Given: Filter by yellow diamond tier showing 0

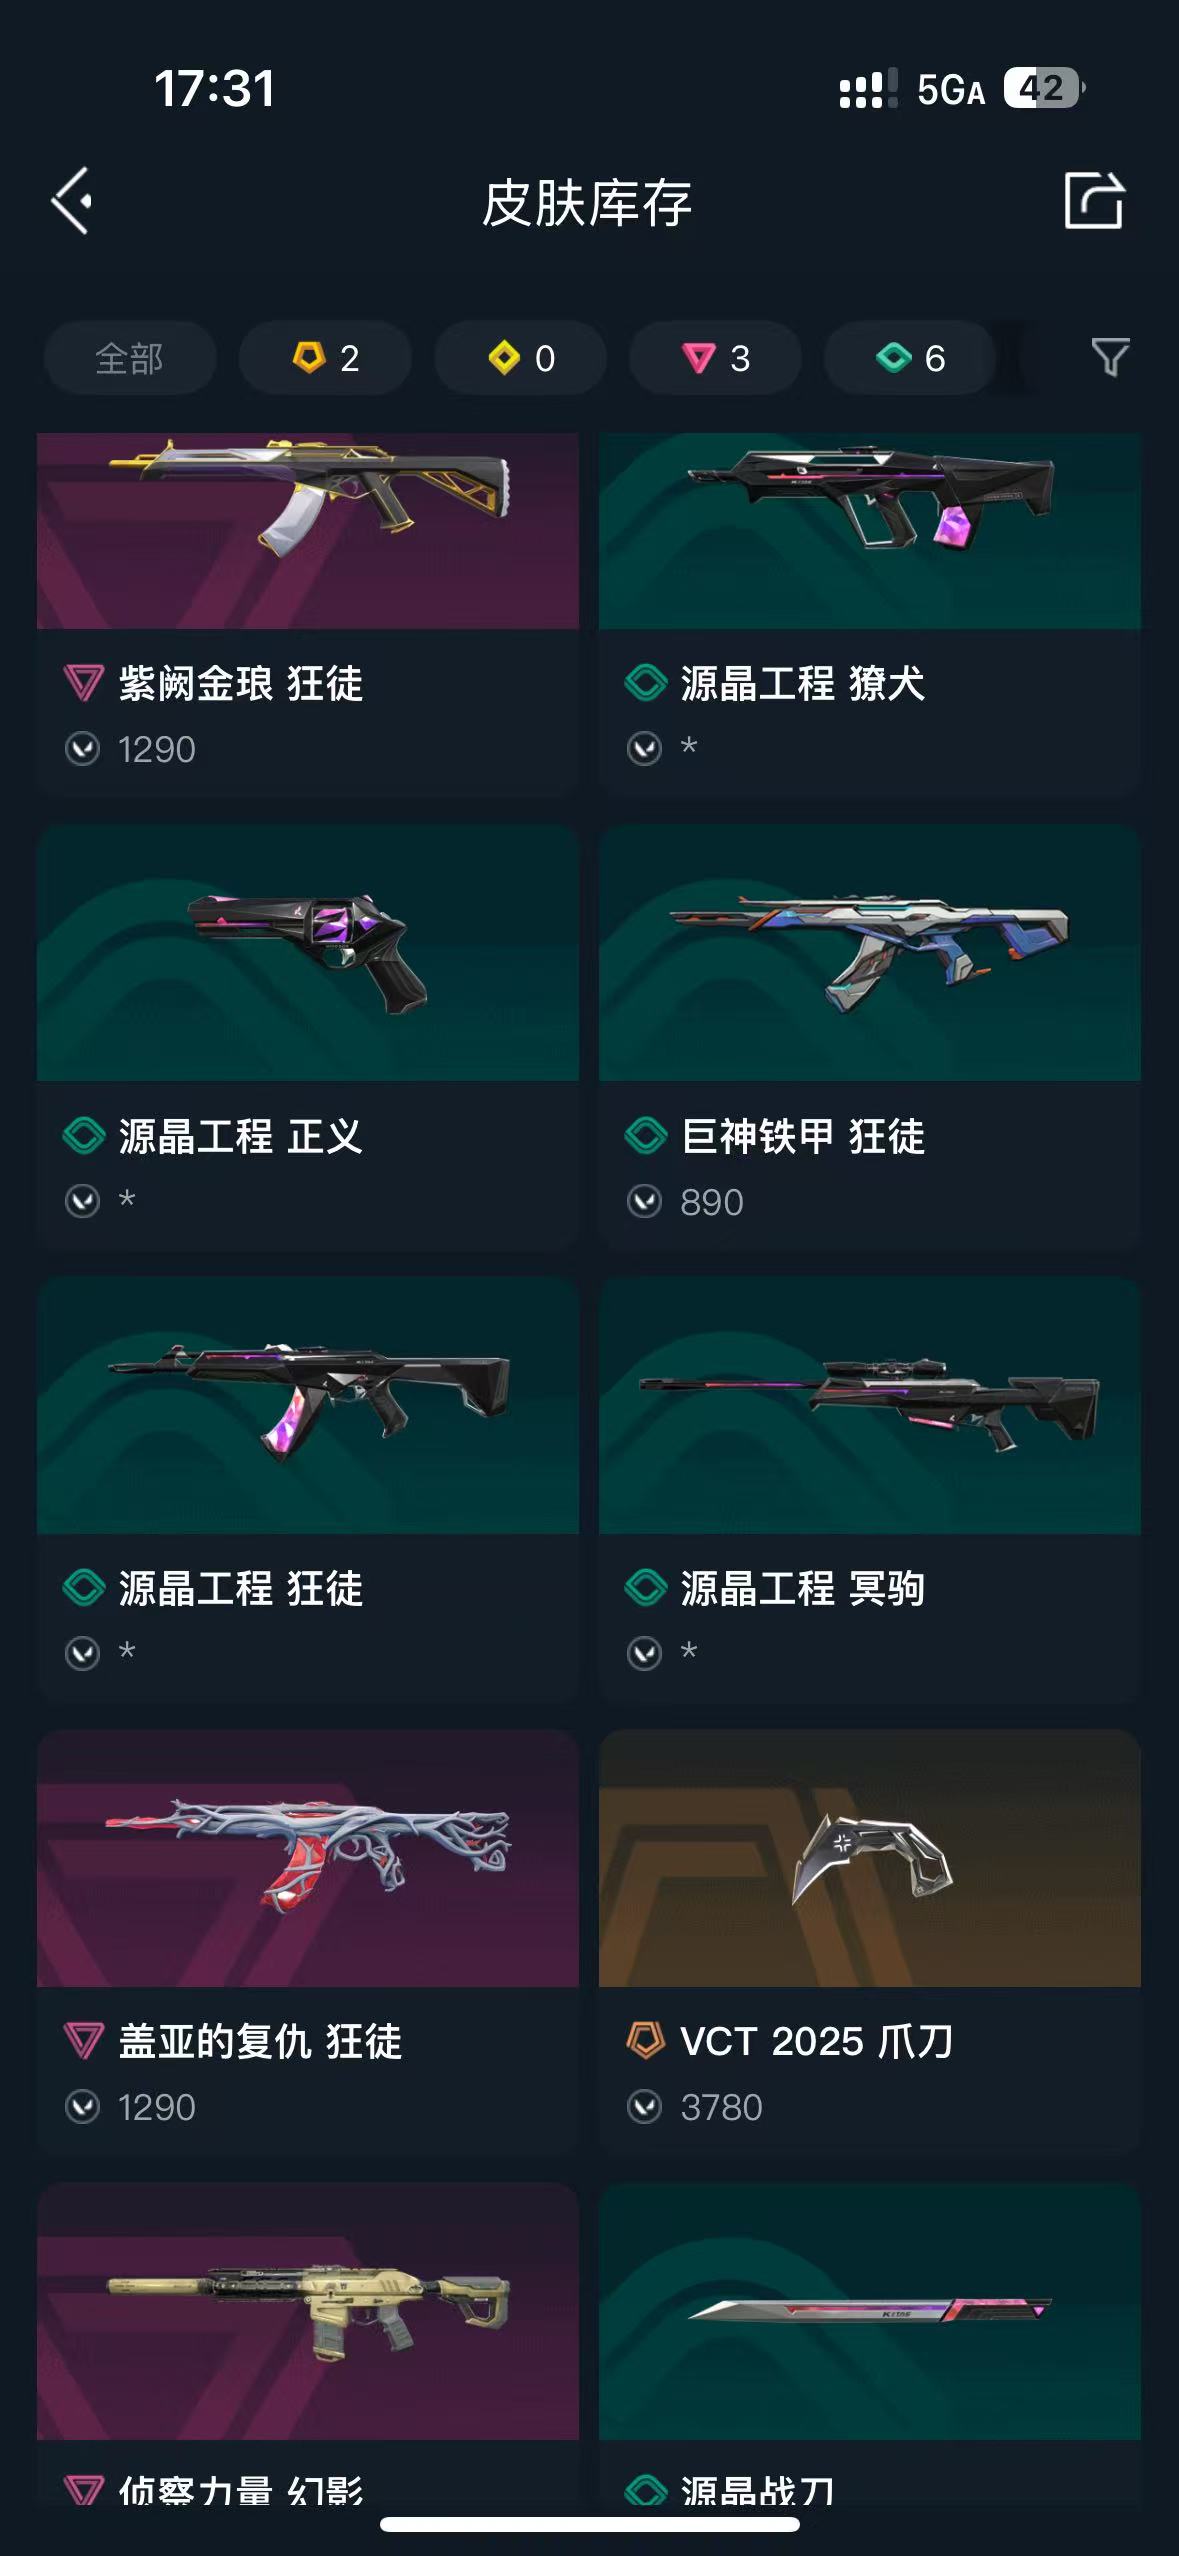Looking at the screenshot, I should [x=520, y=358].
